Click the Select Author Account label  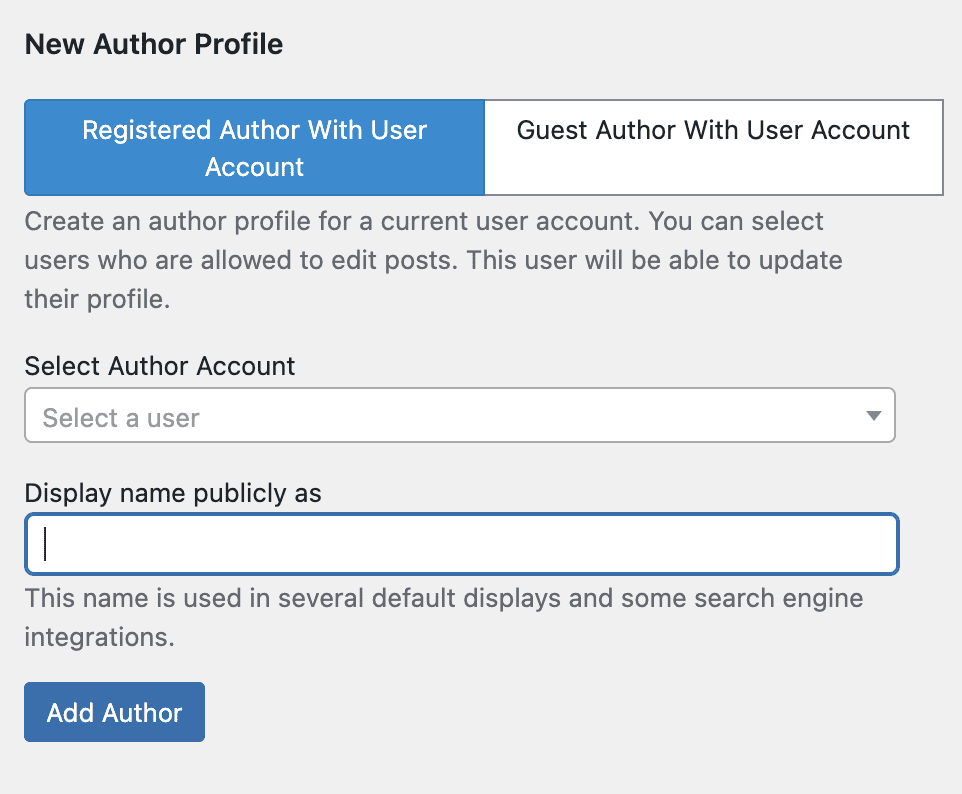(160, 366)
